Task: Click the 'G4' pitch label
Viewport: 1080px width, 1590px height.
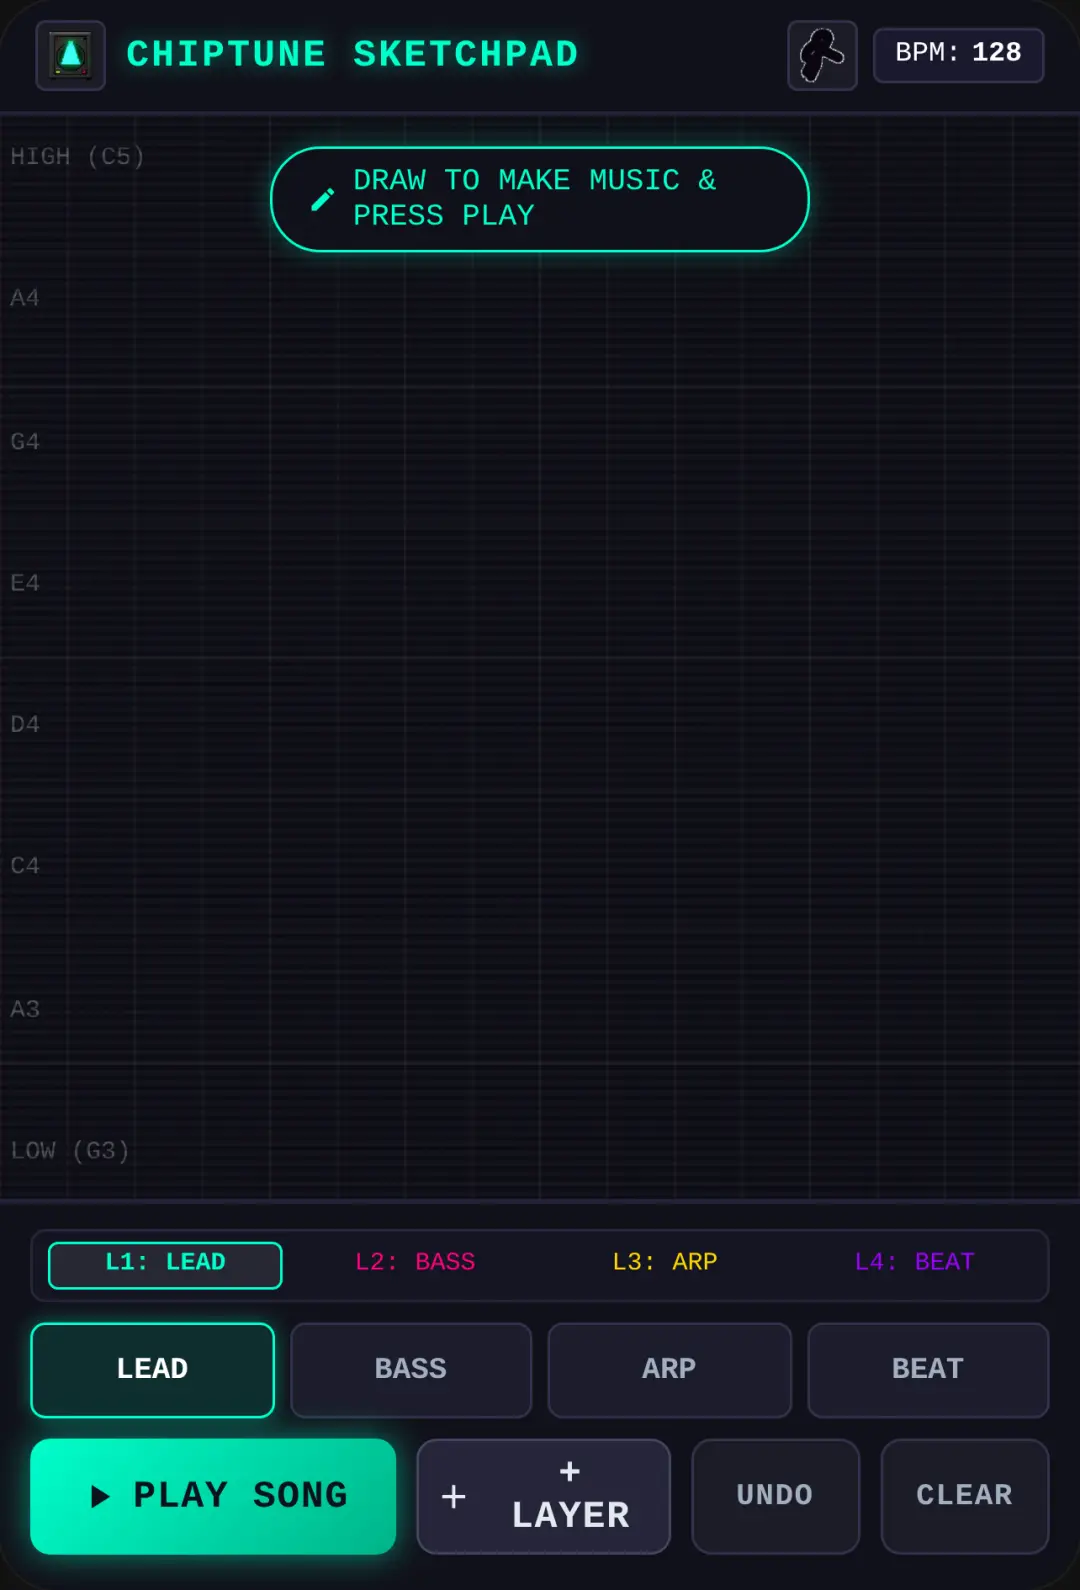Action: pyautogui.click(x=25, y=441)
